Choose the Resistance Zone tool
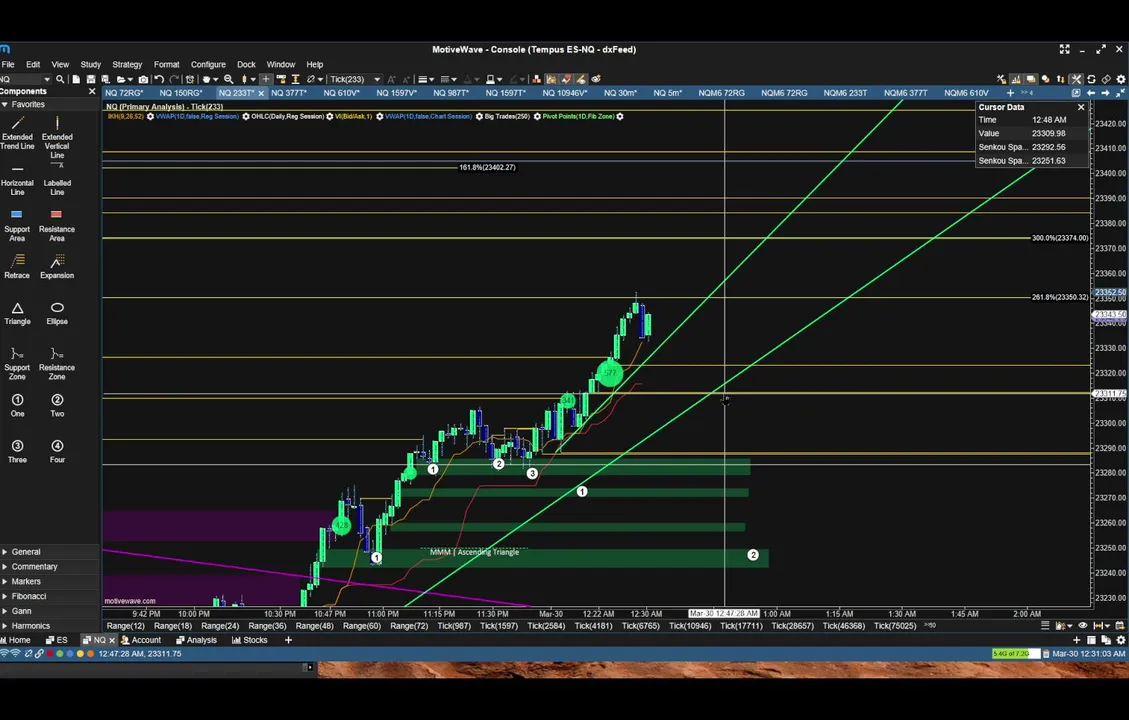 point(57,364)
